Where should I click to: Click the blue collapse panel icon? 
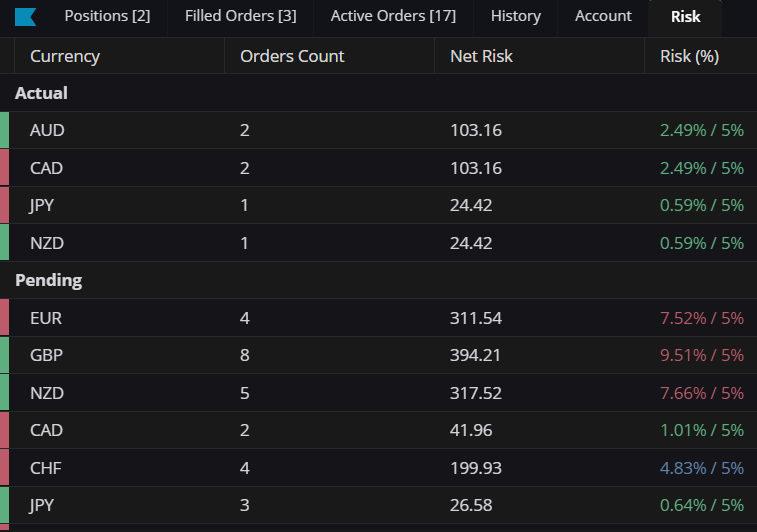[x=25, y=16]
